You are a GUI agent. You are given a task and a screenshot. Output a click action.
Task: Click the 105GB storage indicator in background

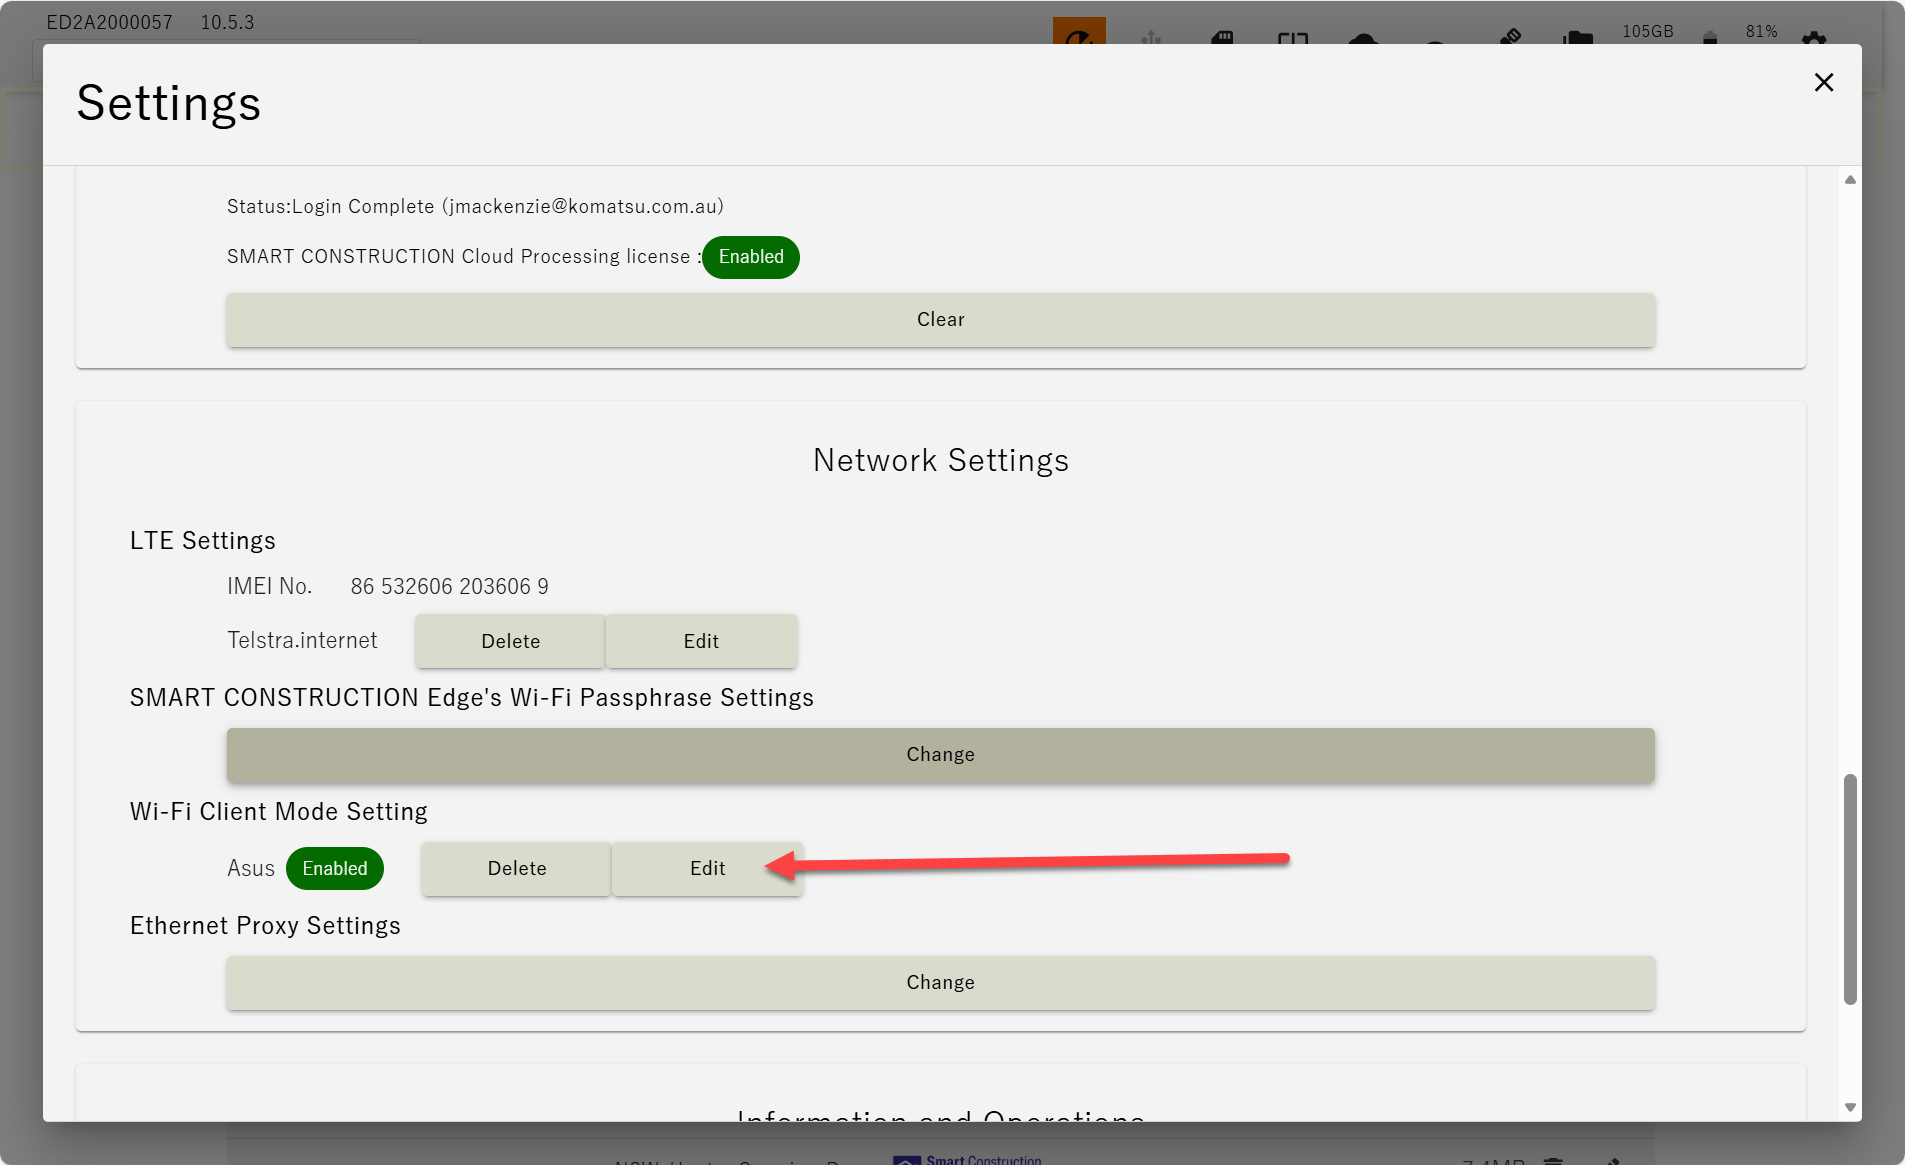tap(1648, 32)
